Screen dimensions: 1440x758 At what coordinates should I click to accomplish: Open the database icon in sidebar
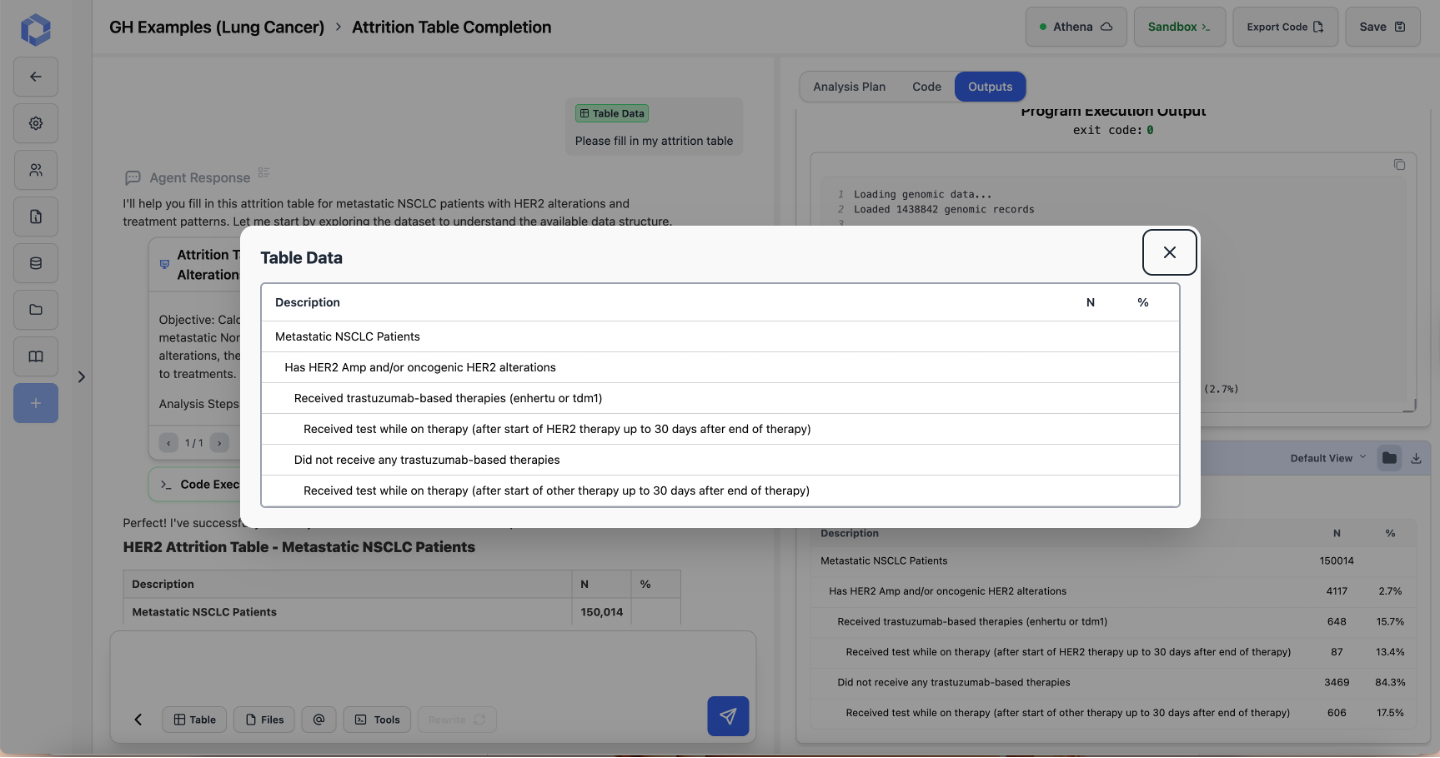coord(36,264)
